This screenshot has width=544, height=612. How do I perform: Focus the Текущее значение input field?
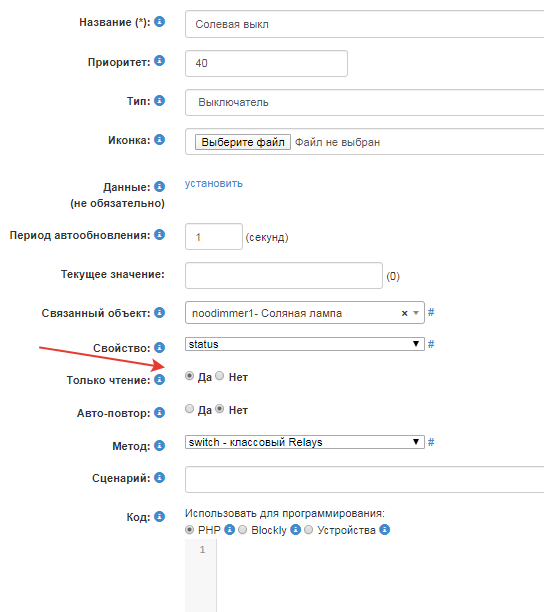tap(284, 276)
